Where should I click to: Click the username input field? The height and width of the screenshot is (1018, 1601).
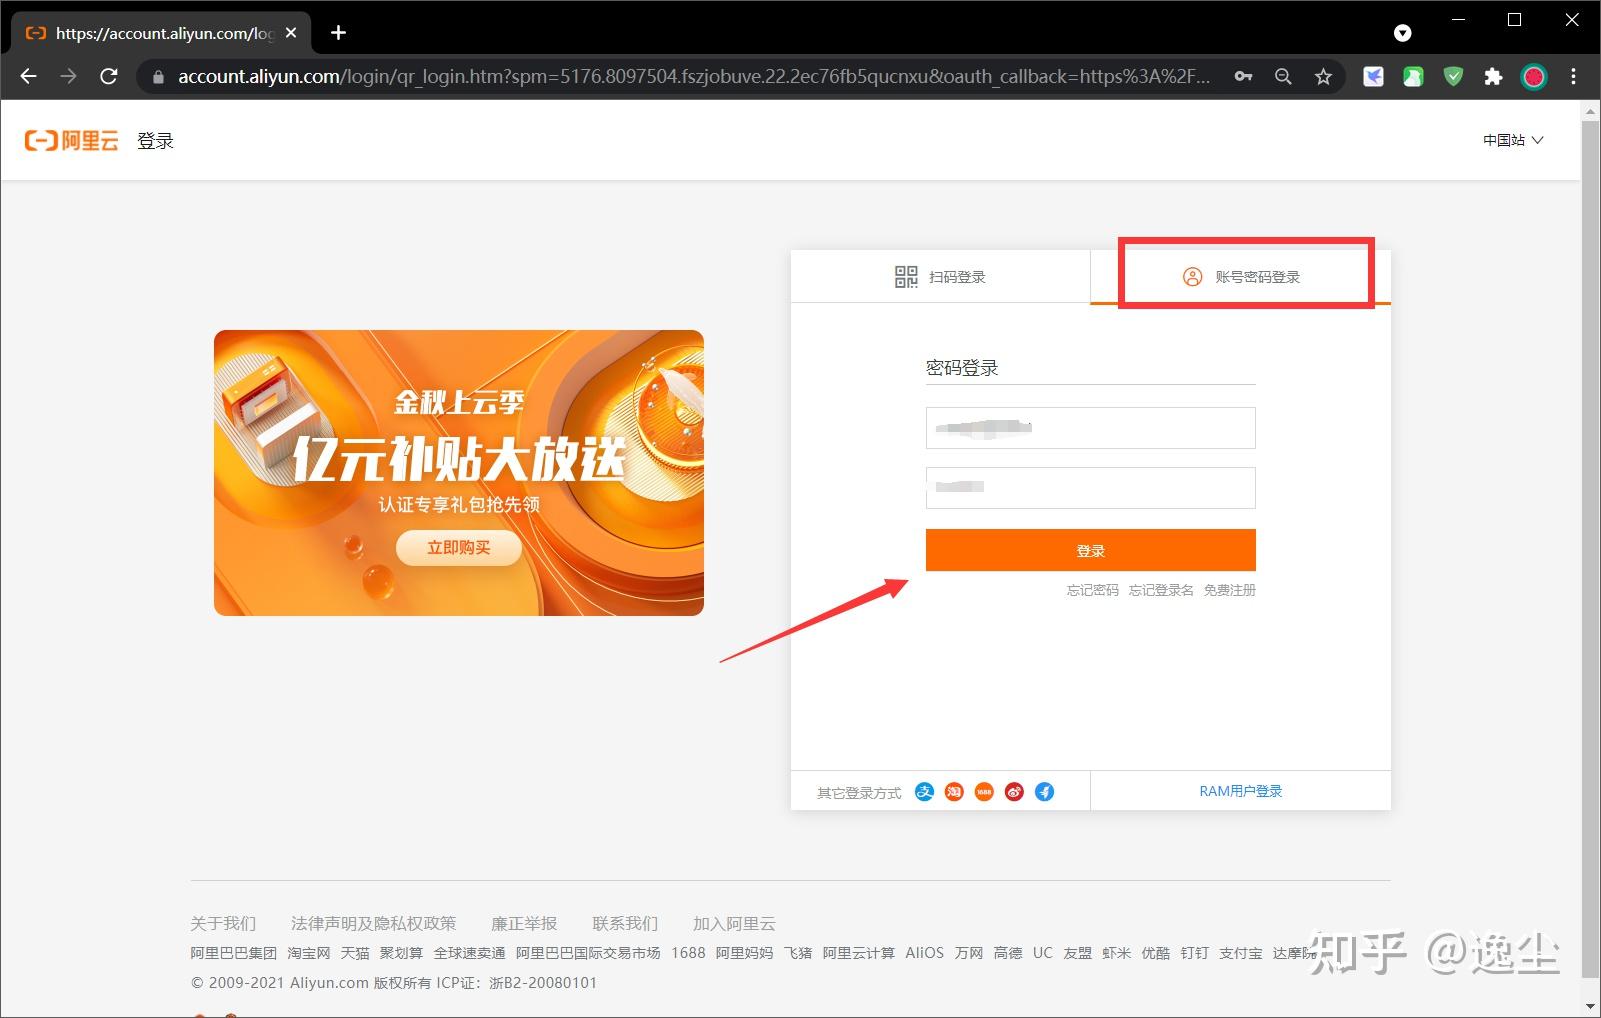click(x=1090, y=428)
